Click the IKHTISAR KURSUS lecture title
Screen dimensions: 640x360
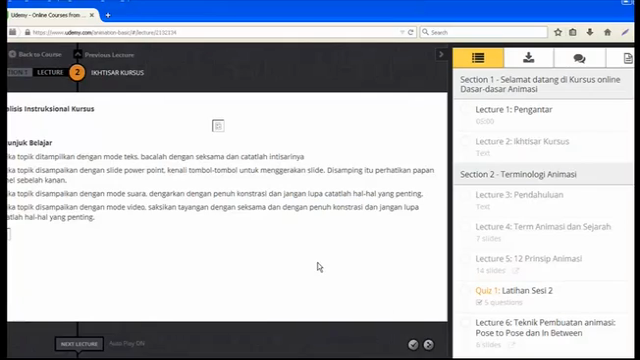tap(118, 73)
